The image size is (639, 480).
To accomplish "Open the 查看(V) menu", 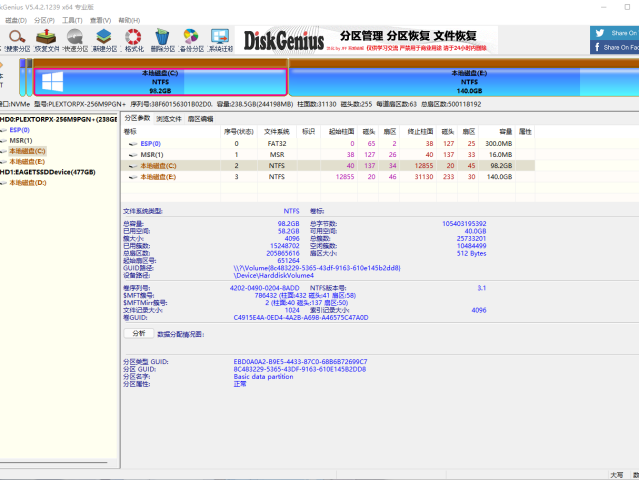I will [x=100, y=20].
